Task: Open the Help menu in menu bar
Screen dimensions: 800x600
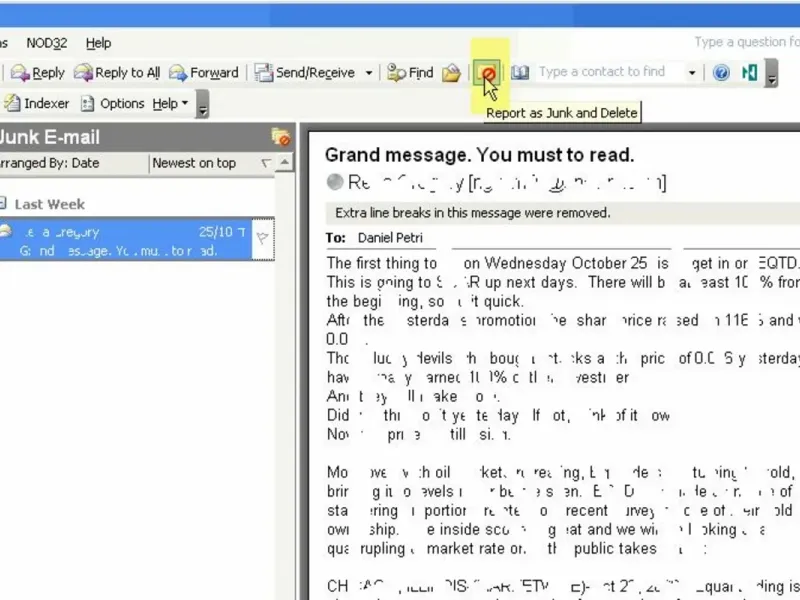Action: pos(98,43)
